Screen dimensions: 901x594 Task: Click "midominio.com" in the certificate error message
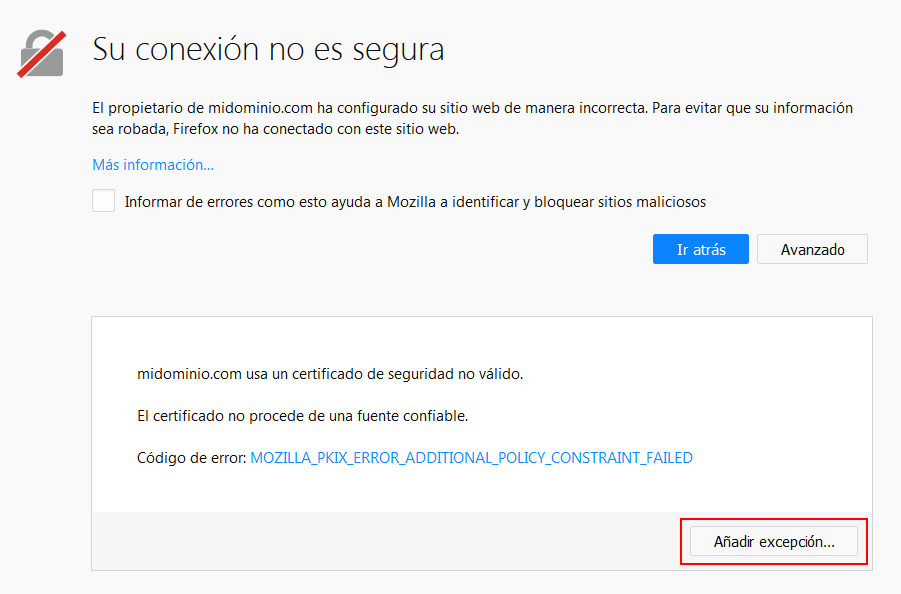pos(188,374)
